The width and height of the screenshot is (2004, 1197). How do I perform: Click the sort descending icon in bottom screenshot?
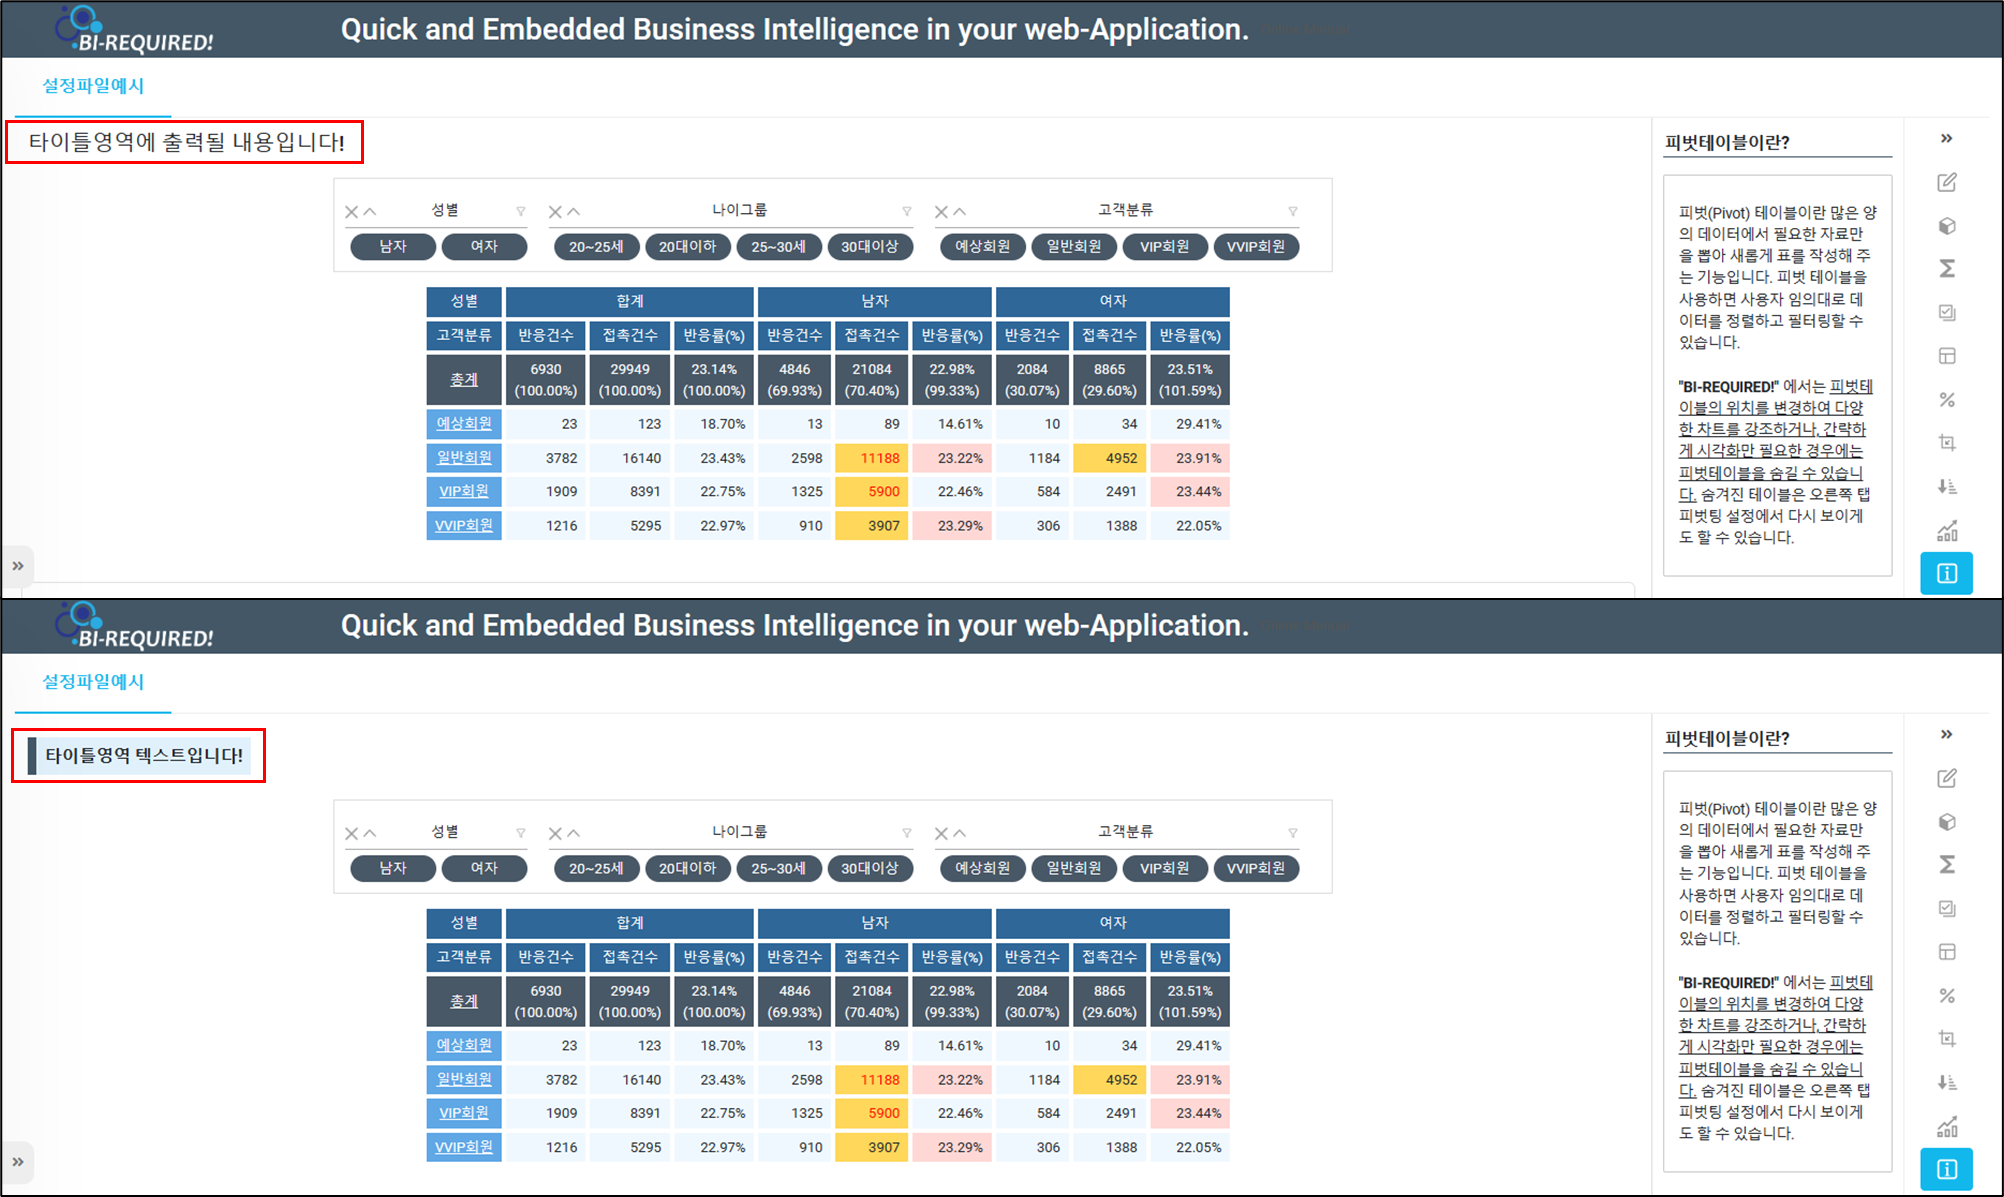[1946, 1083]
